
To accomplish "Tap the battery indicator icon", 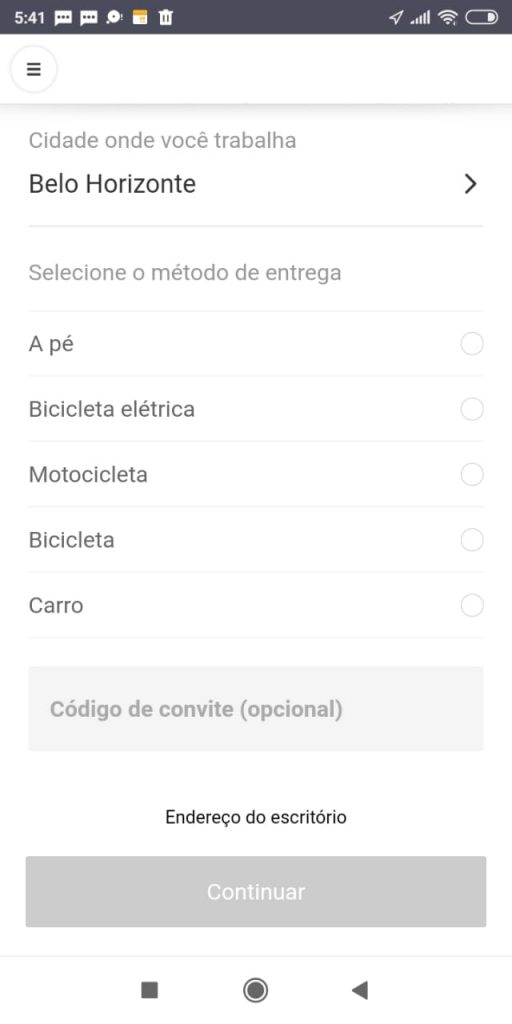I will point(481,18).
